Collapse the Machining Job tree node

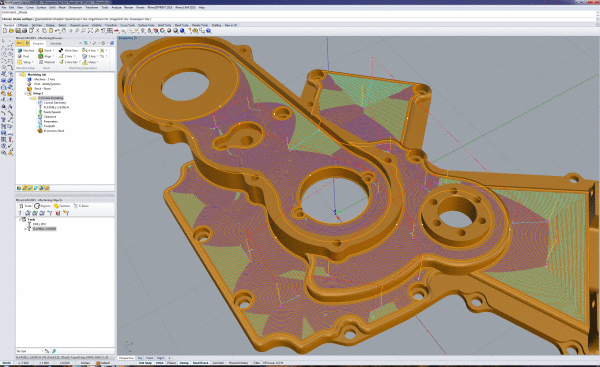[x=20, y=74]
